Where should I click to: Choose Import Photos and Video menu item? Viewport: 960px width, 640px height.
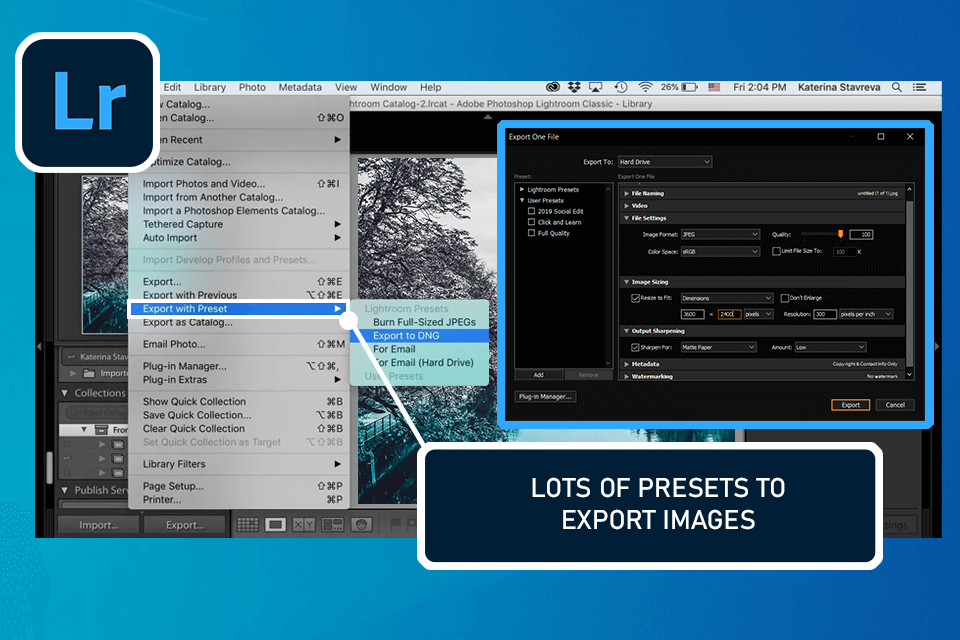pos(239,184)
